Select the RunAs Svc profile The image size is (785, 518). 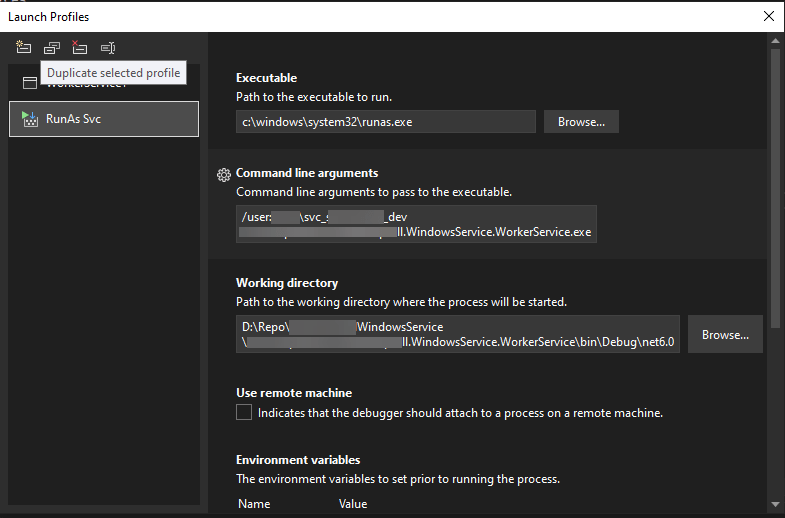click(x=104, y=119)
